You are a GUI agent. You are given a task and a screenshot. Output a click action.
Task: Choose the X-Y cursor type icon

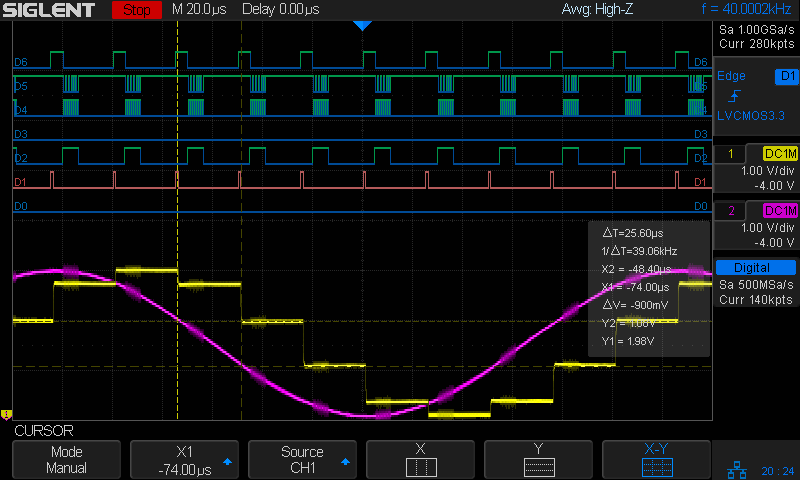coord(656,467)
